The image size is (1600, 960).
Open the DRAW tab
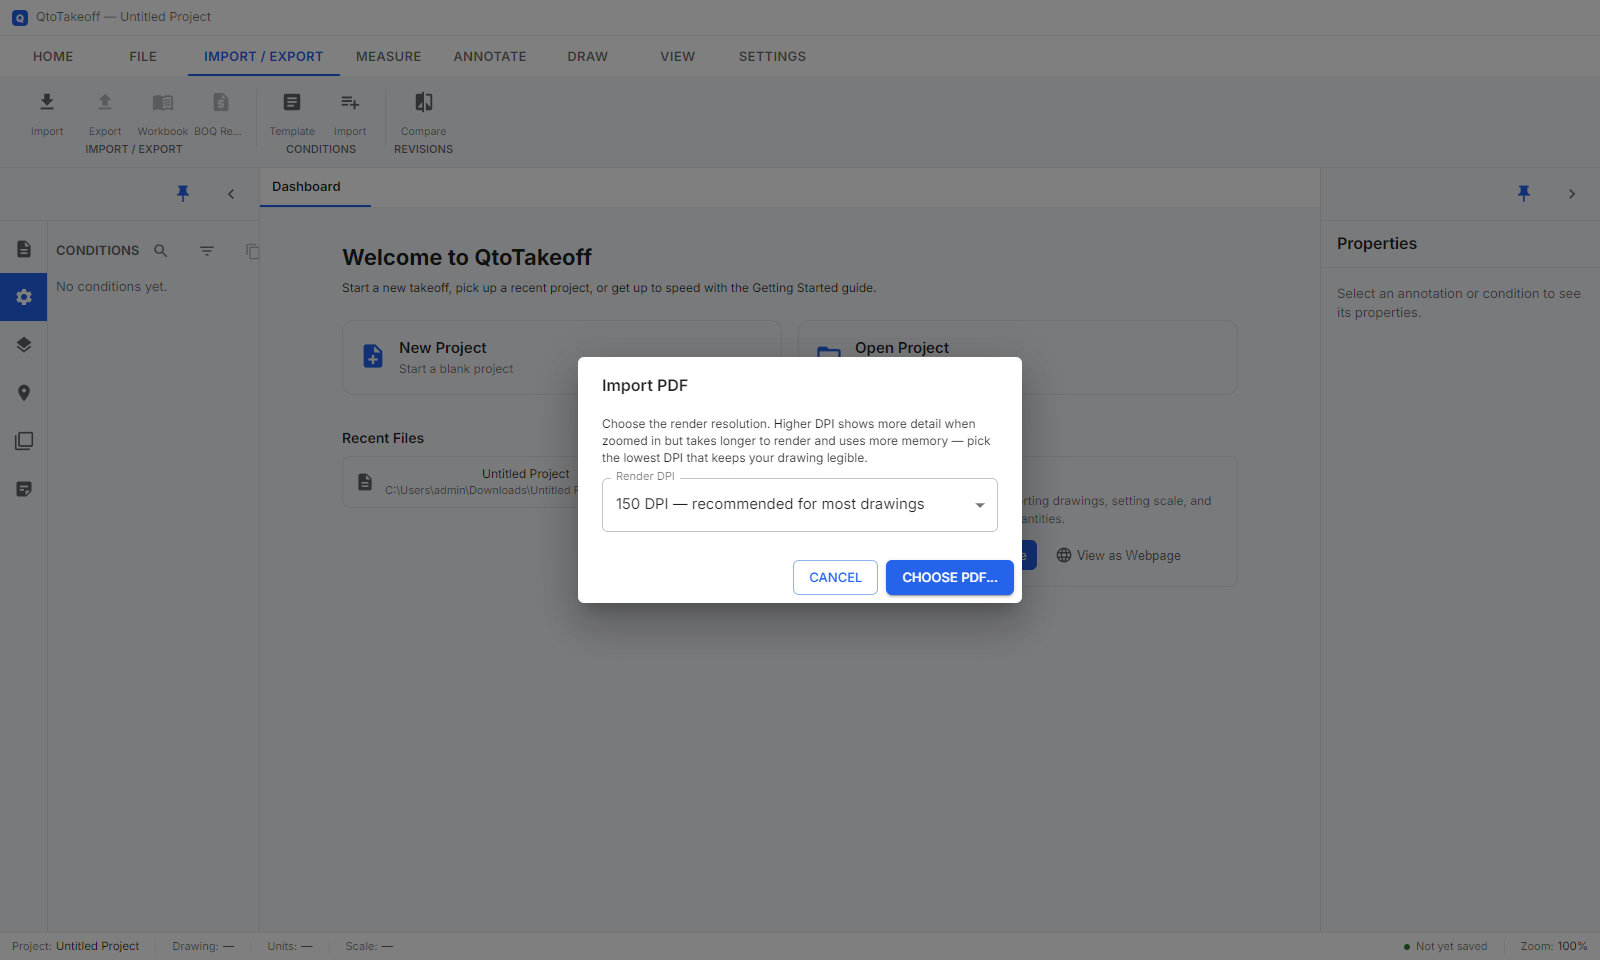(588, 57)
